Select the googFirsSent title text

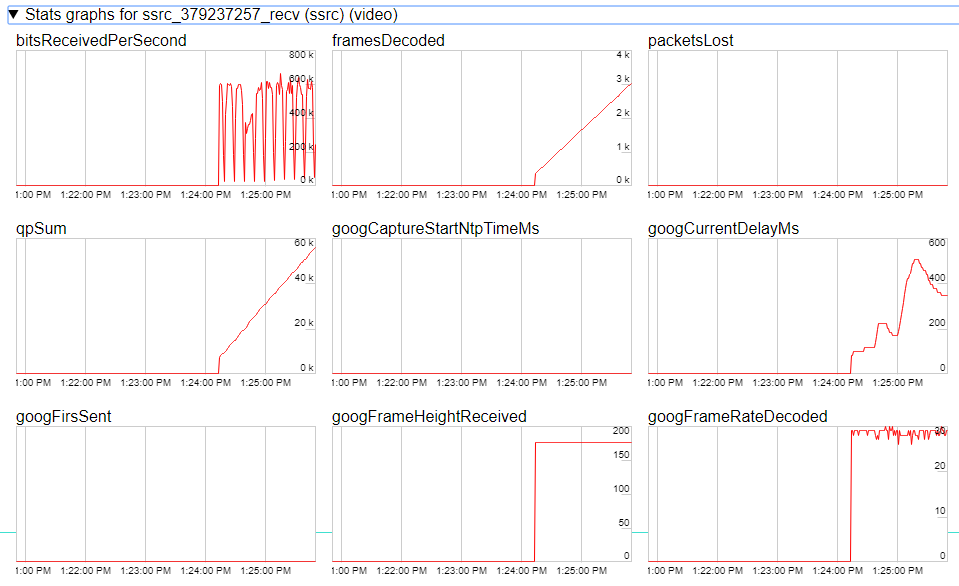[64, 417]
